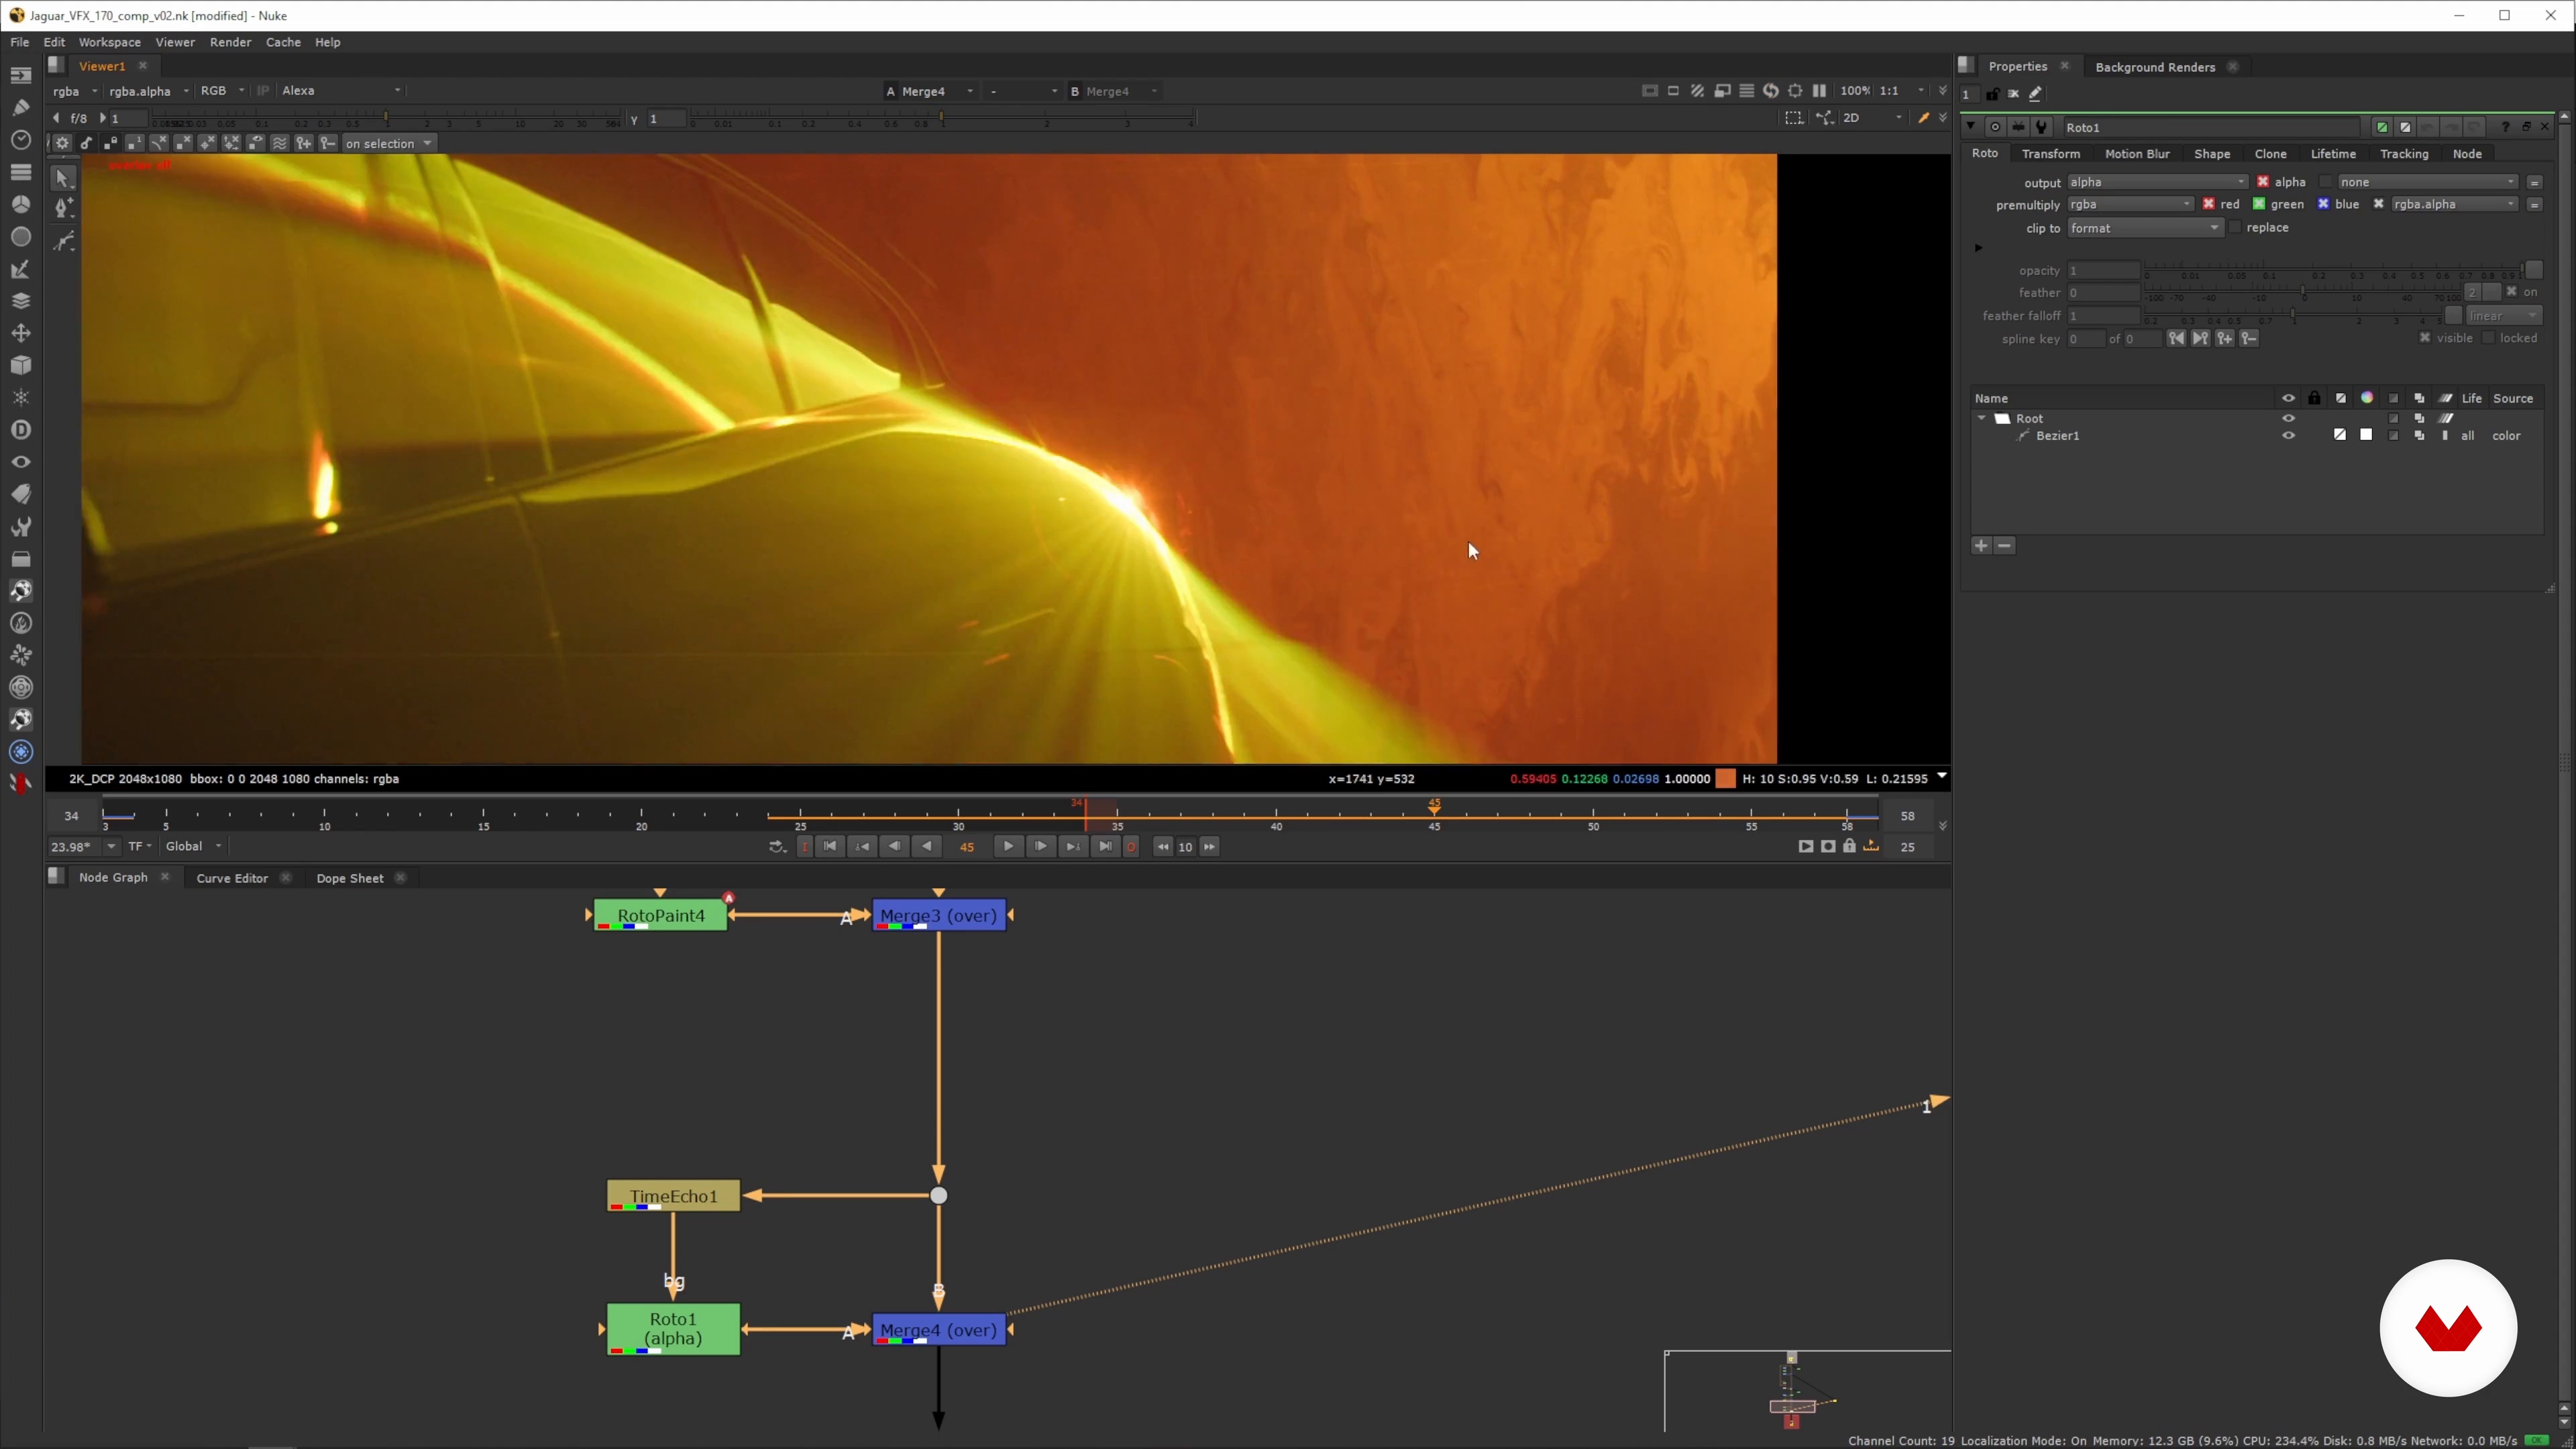Uncheck the alpha output checkbox
Screen dimensions: 2576x1449
pyautogui.click(x=2263, y=182)
